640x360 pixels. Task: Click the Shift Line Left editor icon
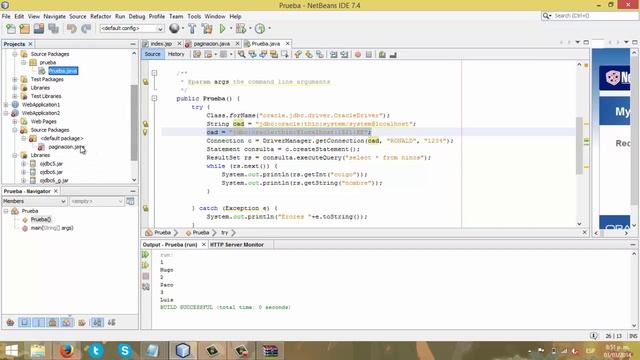click(333, 54)
